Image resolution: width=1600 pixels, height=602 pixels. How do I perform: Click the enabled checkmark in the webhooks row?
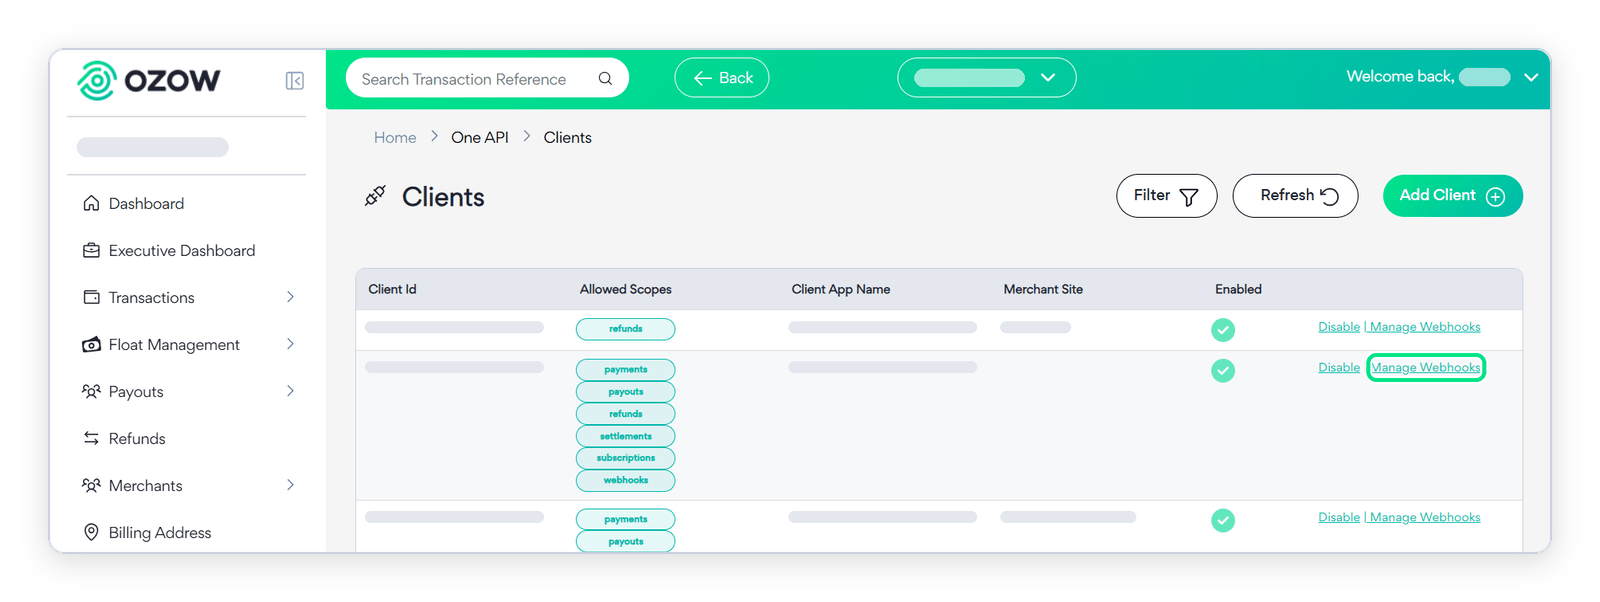click(1223, 371)
